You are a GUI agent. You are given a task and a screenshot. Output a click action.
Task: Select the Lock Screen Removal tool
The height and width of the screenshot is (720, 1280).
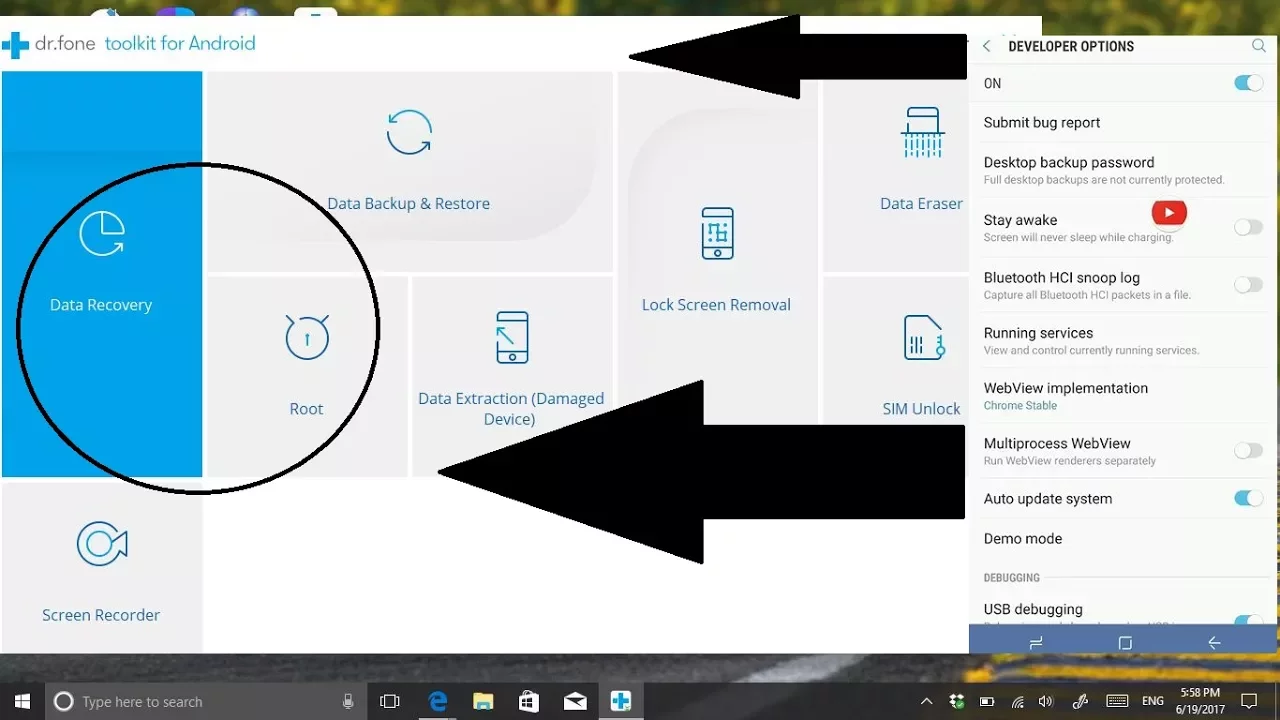717,273
